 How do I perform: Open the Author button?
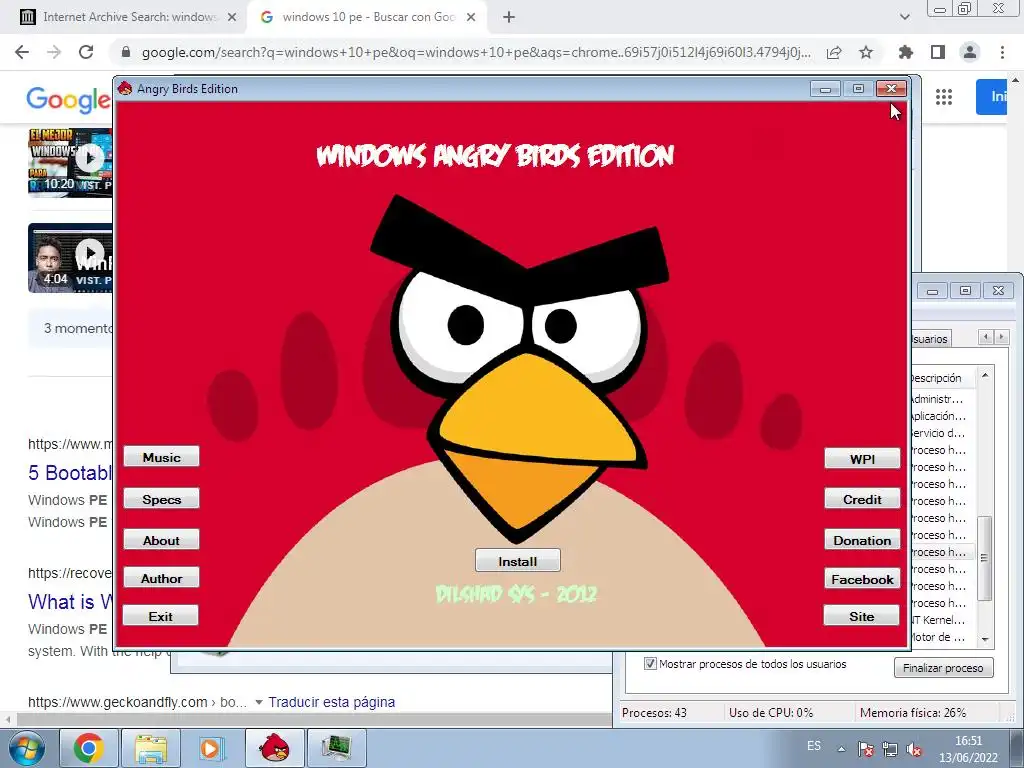coord(161,578)
